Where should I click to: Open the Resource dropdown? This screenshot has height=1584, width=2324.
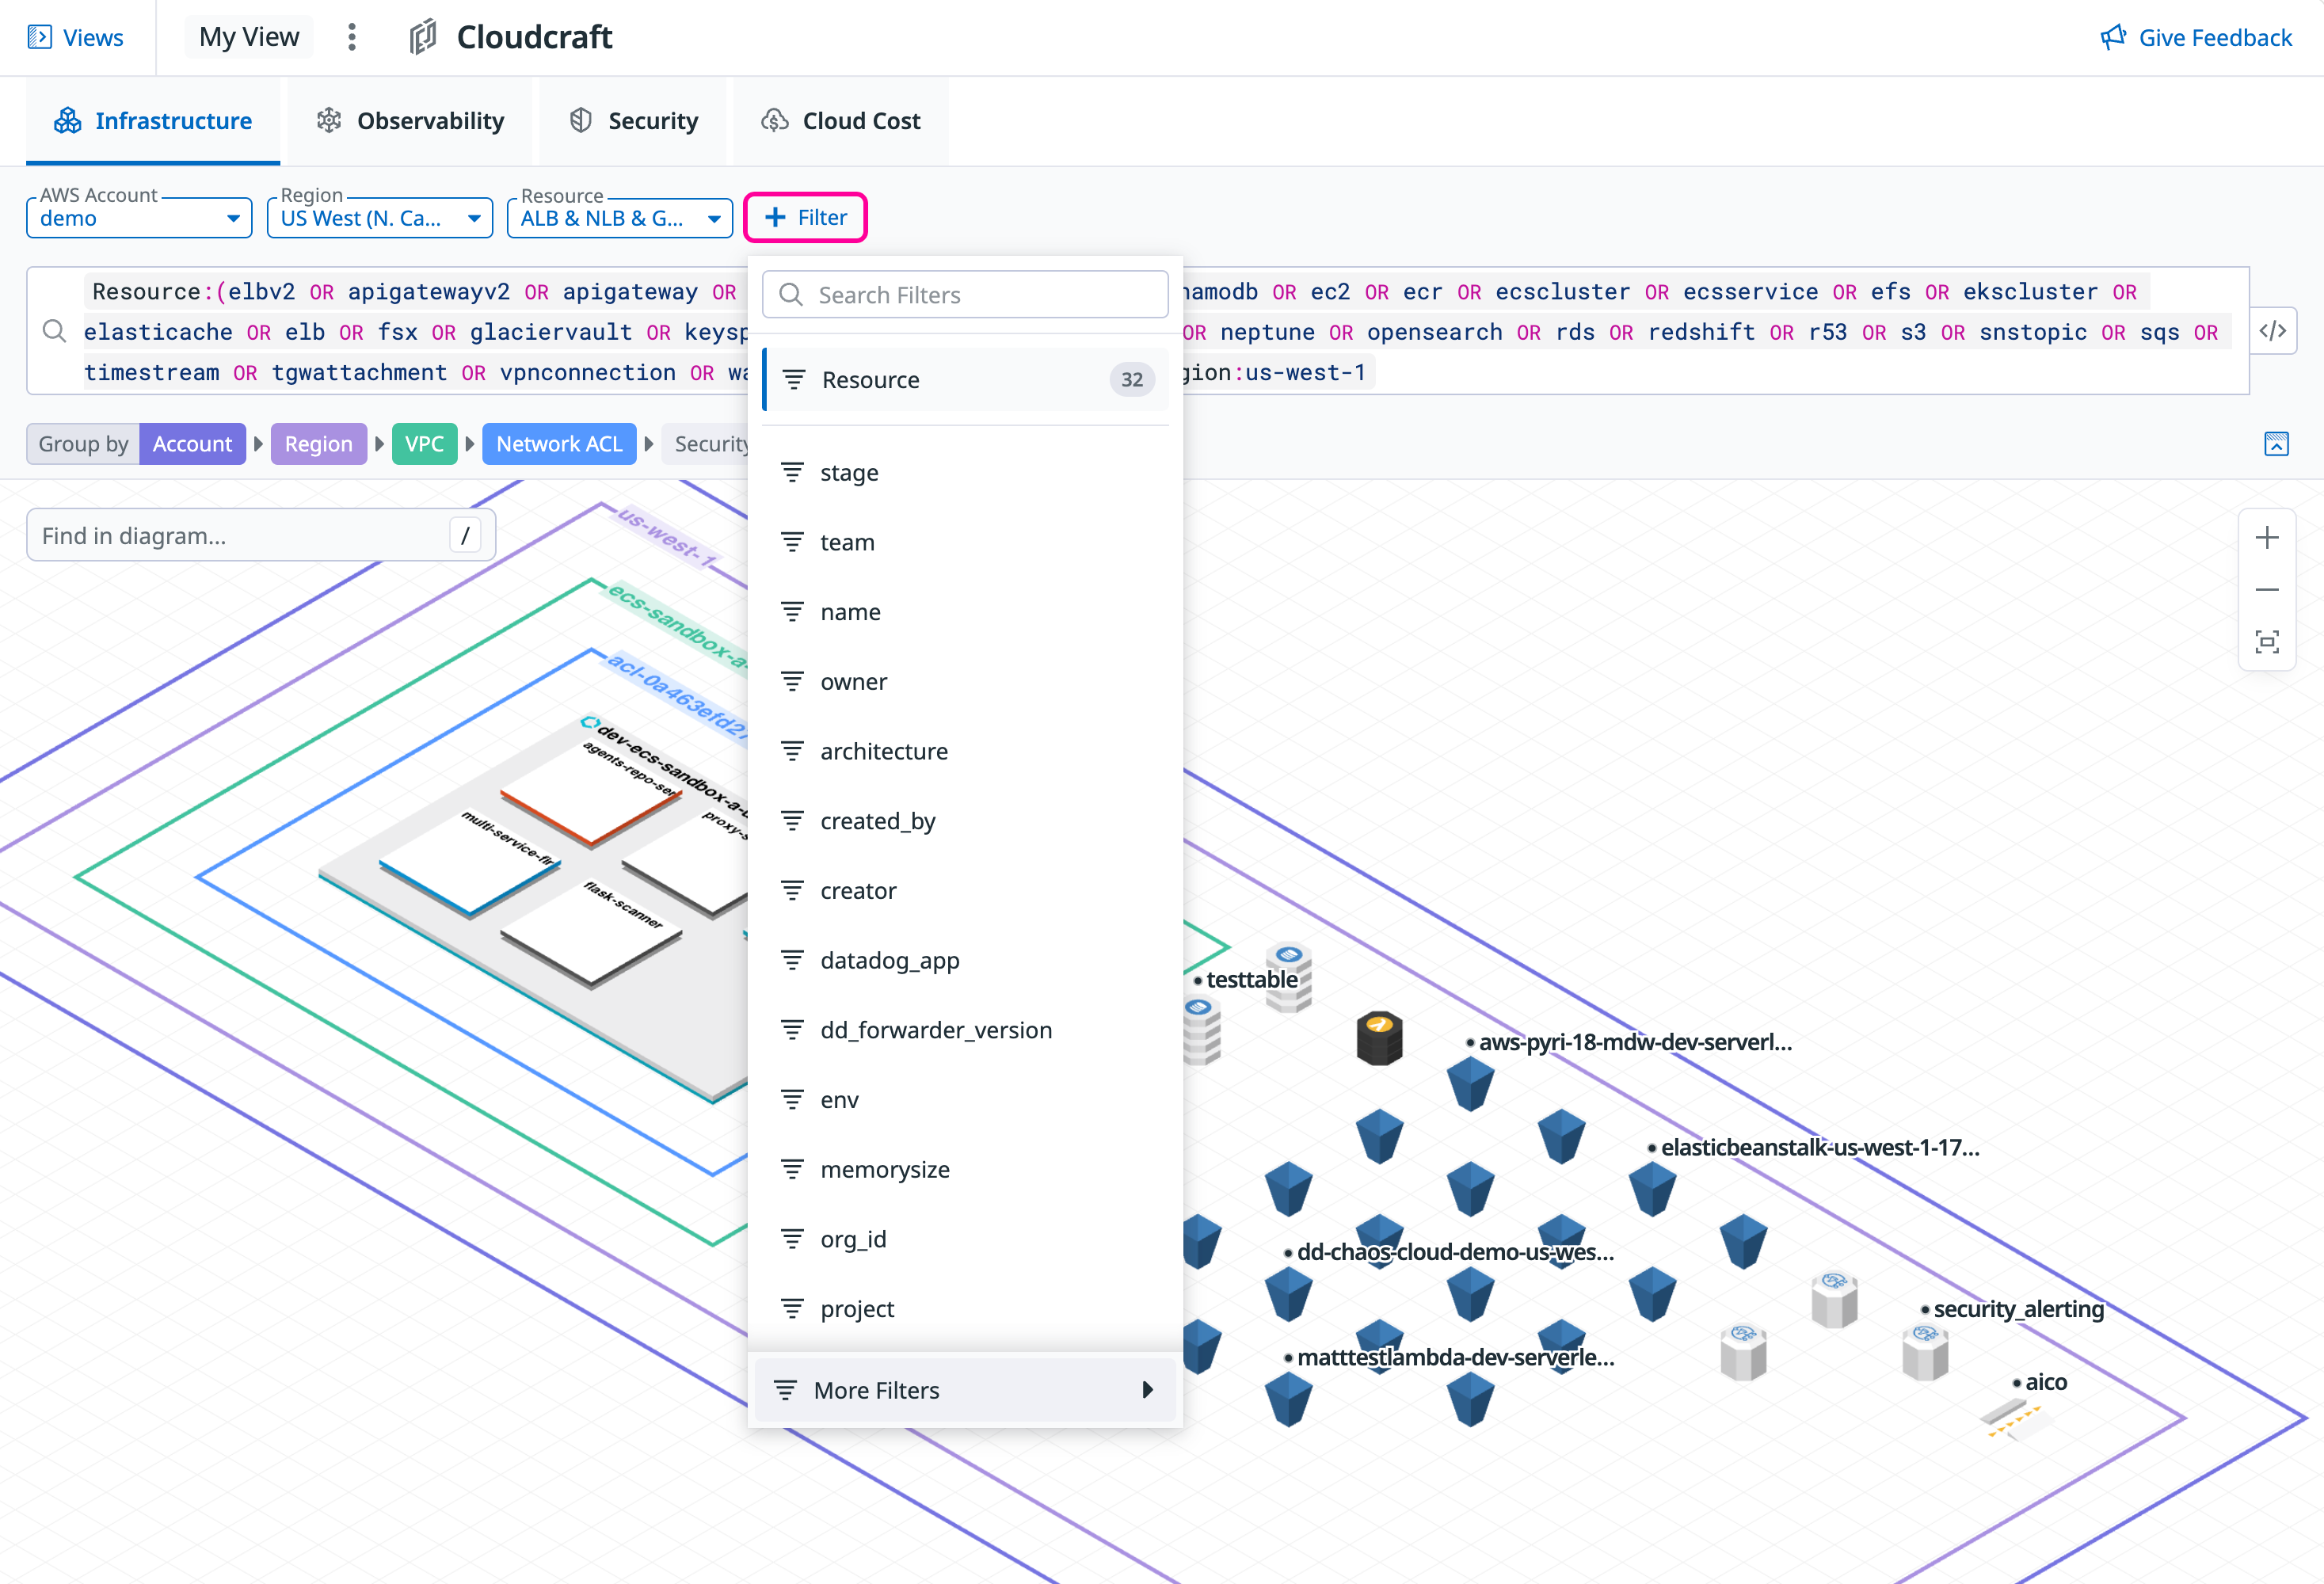tap(620, 217)
